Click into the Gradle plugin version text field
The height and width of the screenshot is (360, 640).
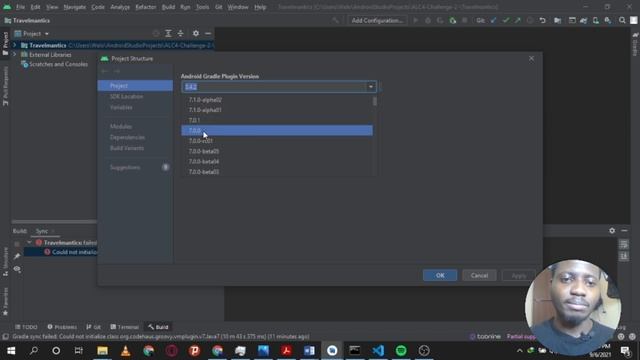coord(274,87)
